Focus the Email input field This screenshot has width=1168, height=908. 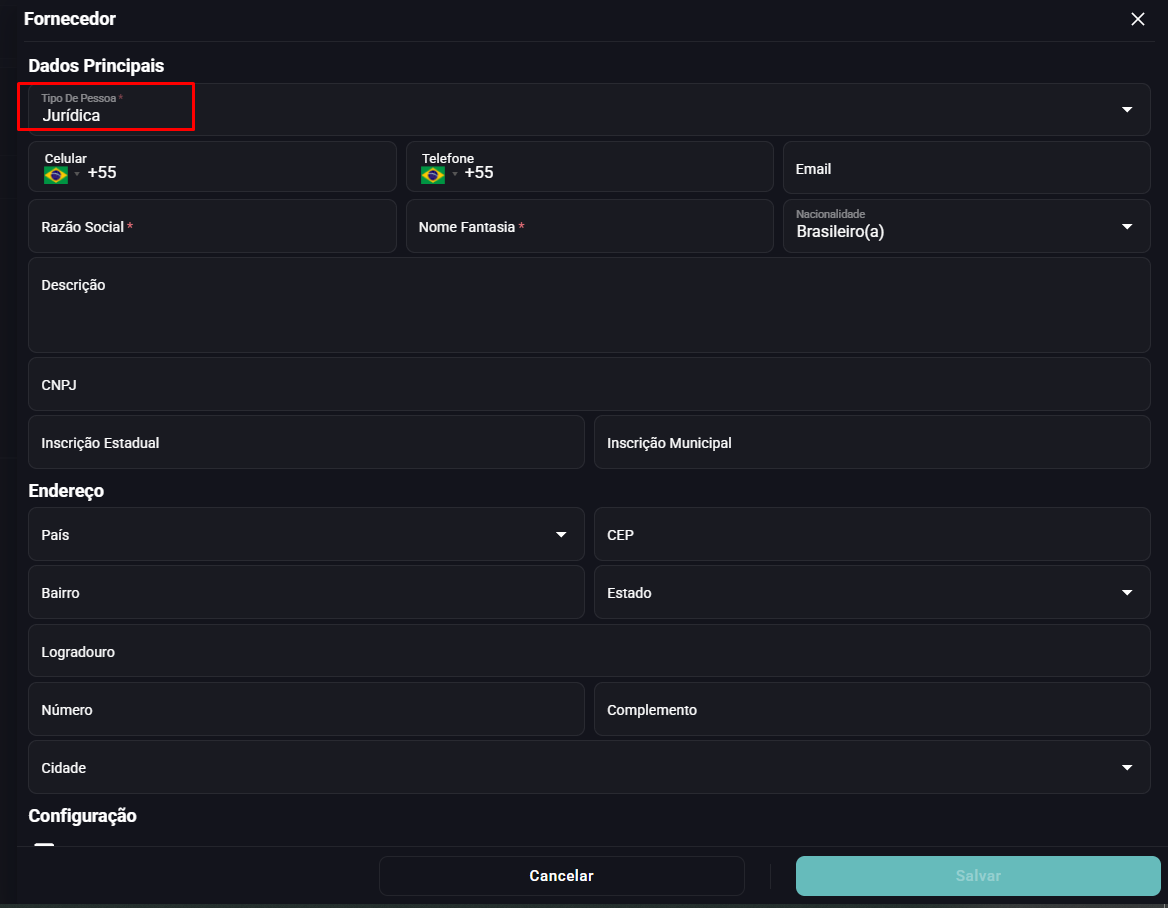point(967,168)
